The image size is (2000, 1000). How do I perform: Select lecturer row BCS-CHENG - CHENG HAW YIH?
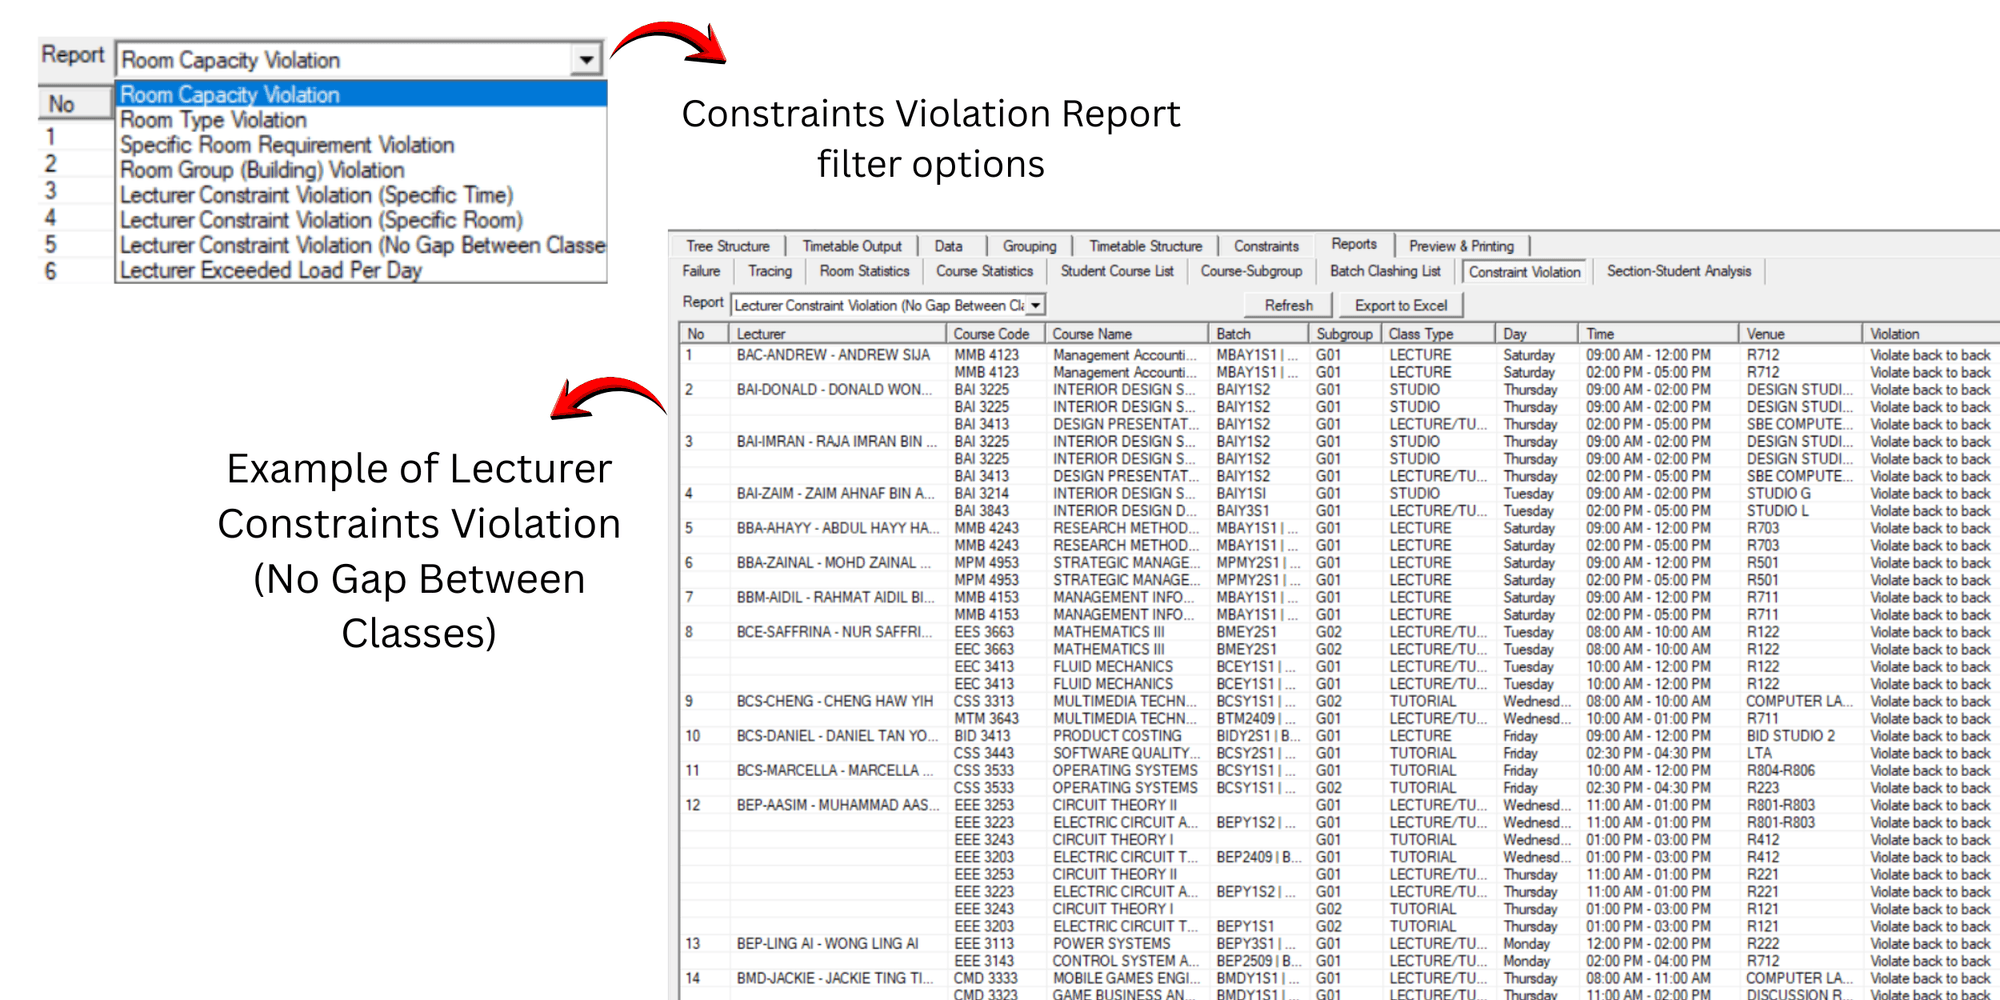(x=834, y=701)
